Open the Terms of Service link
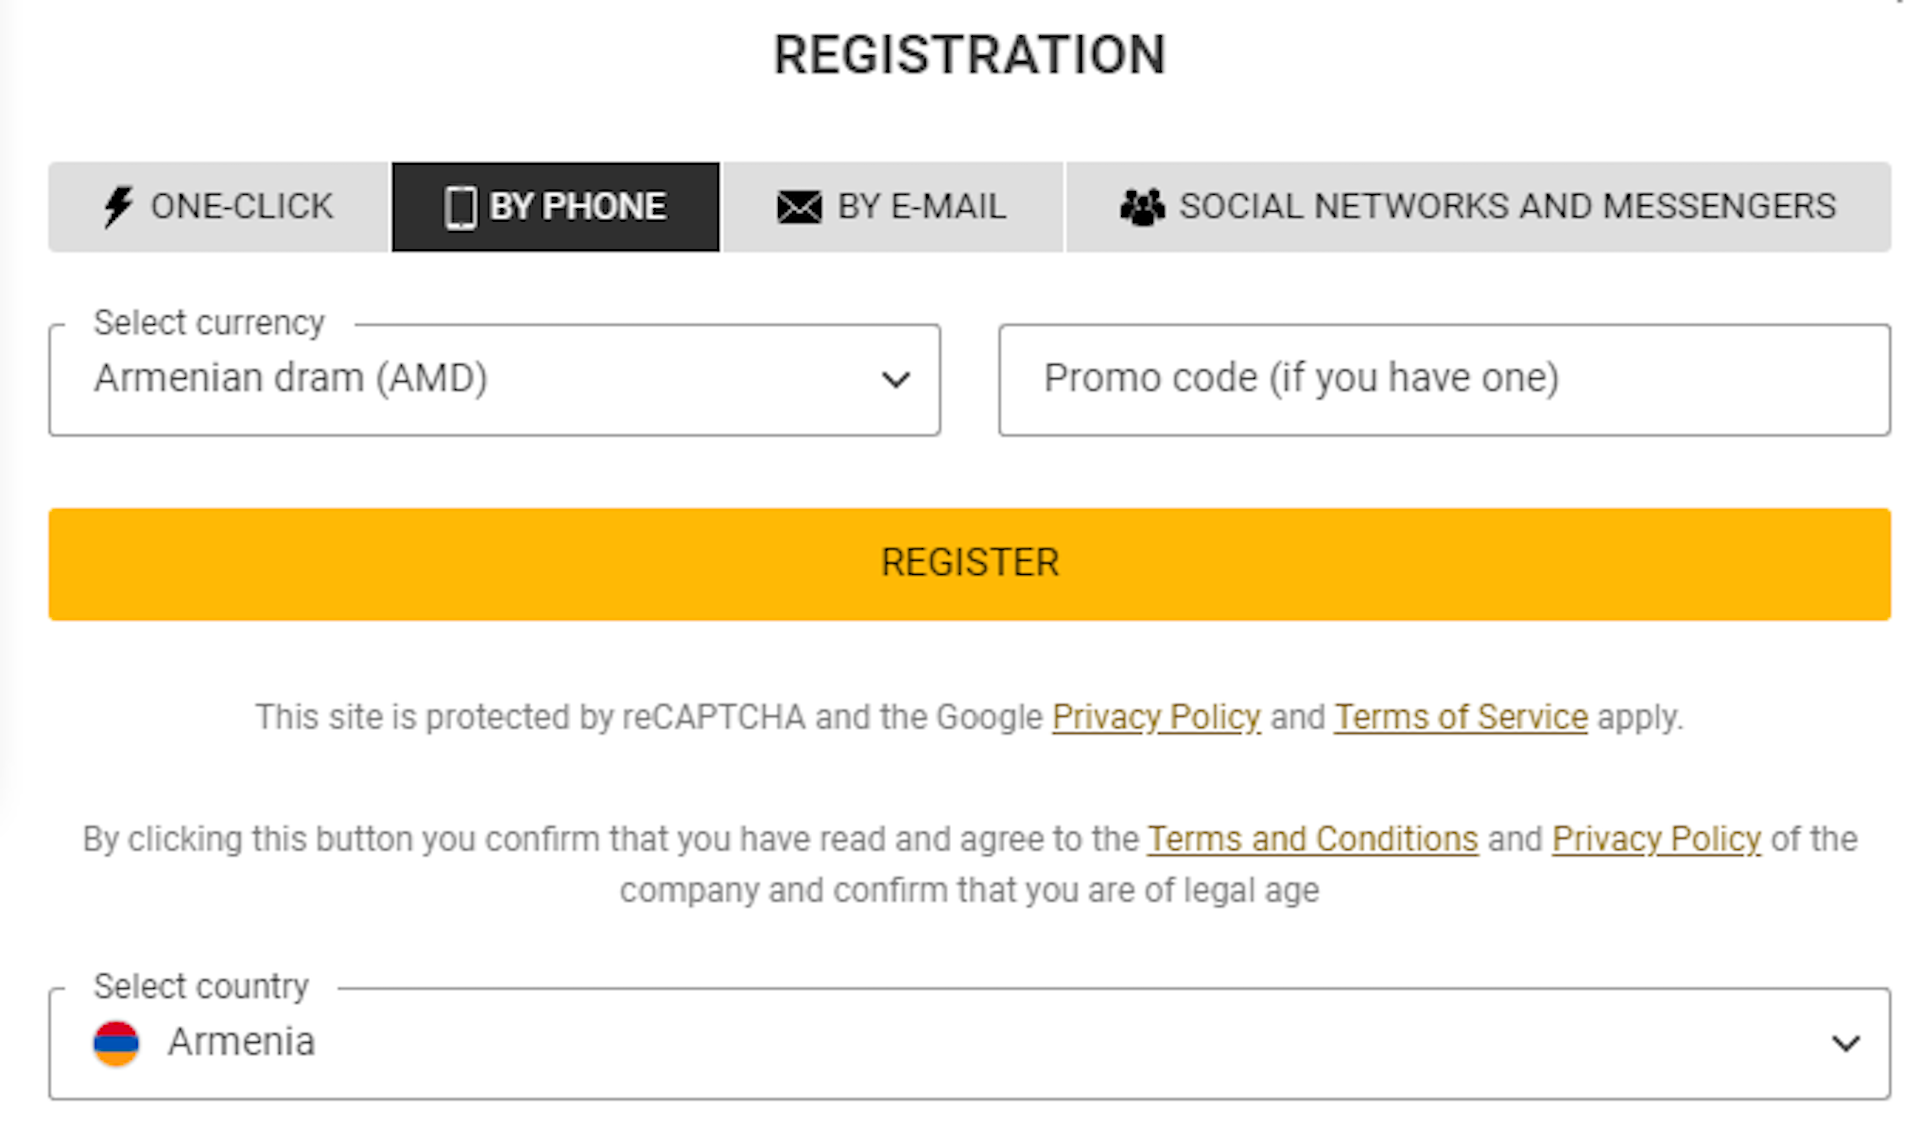This screenshot has width=1920, height=1146. click(x=1461, y=717)
